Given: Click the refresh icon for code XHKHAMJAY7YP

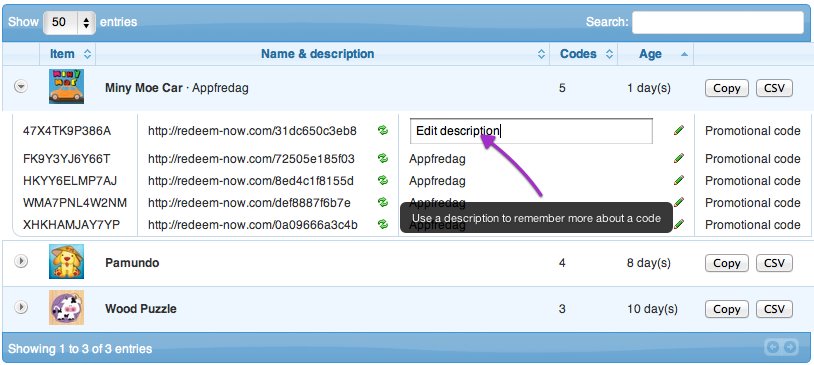Looking at the screenshot, I should [383, 224].
